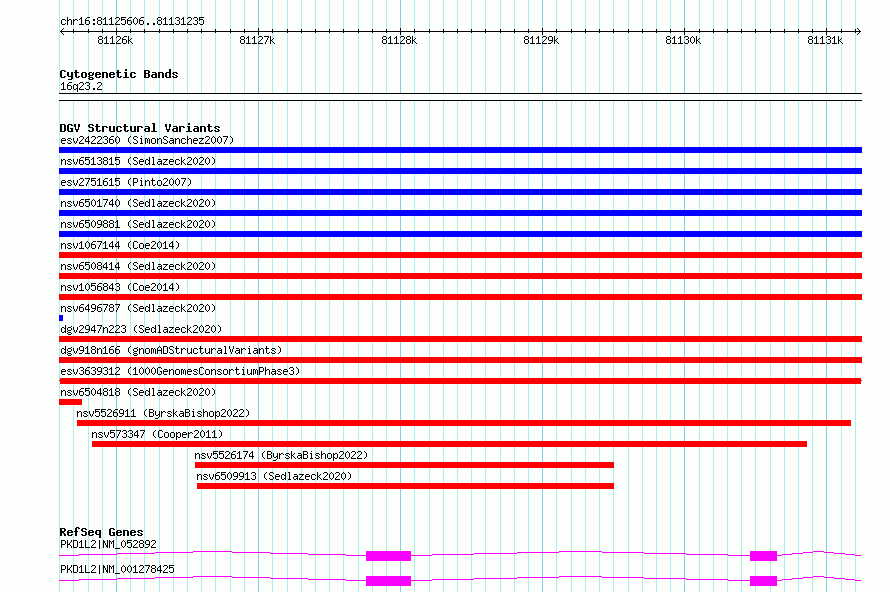Image resolution: width=890 pixels, height=592 pixels.
Task: Open the RefSeq Genes track heading
Action: 101,532
